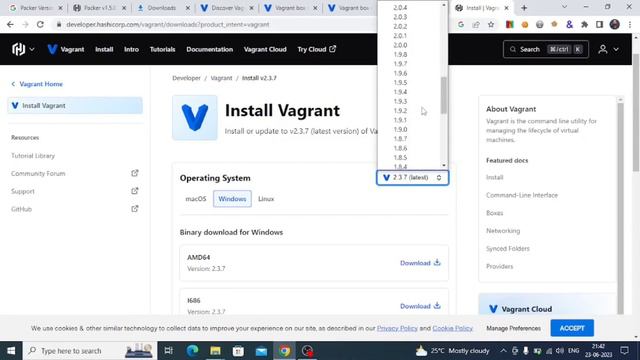Open the Support link

click(x=23, y=191)
